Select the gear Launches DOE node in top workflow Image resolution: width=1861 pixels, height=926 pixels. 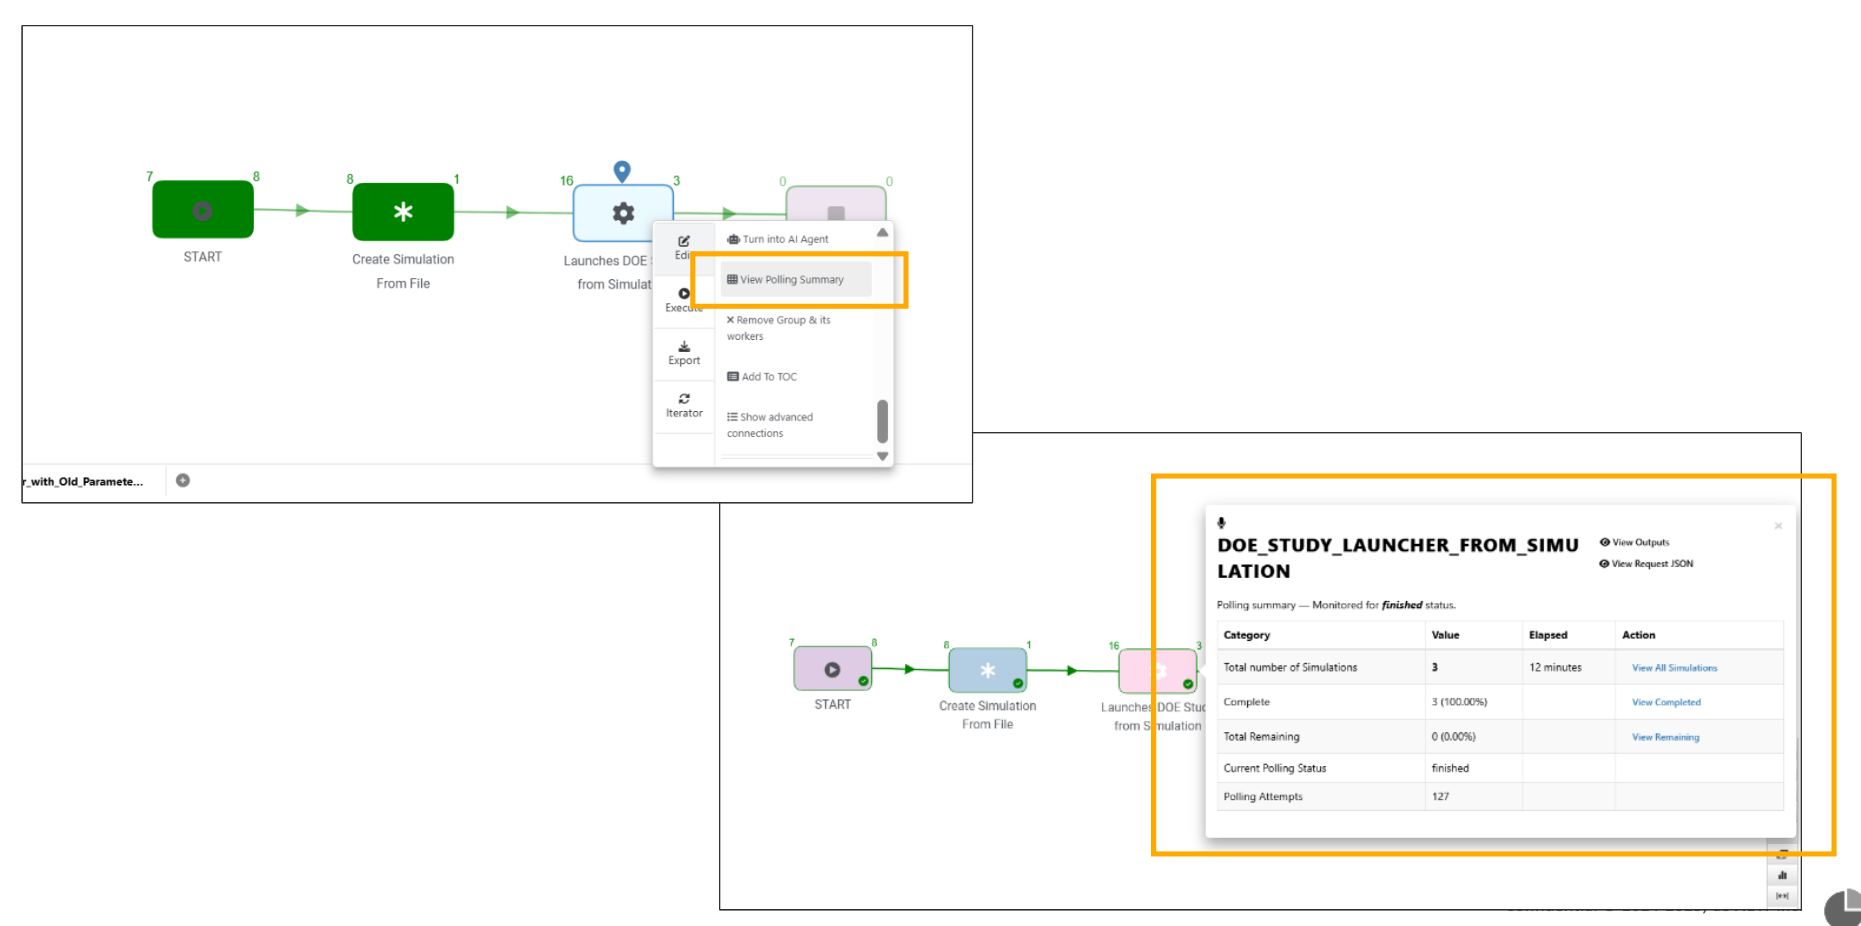click(623, 213)
